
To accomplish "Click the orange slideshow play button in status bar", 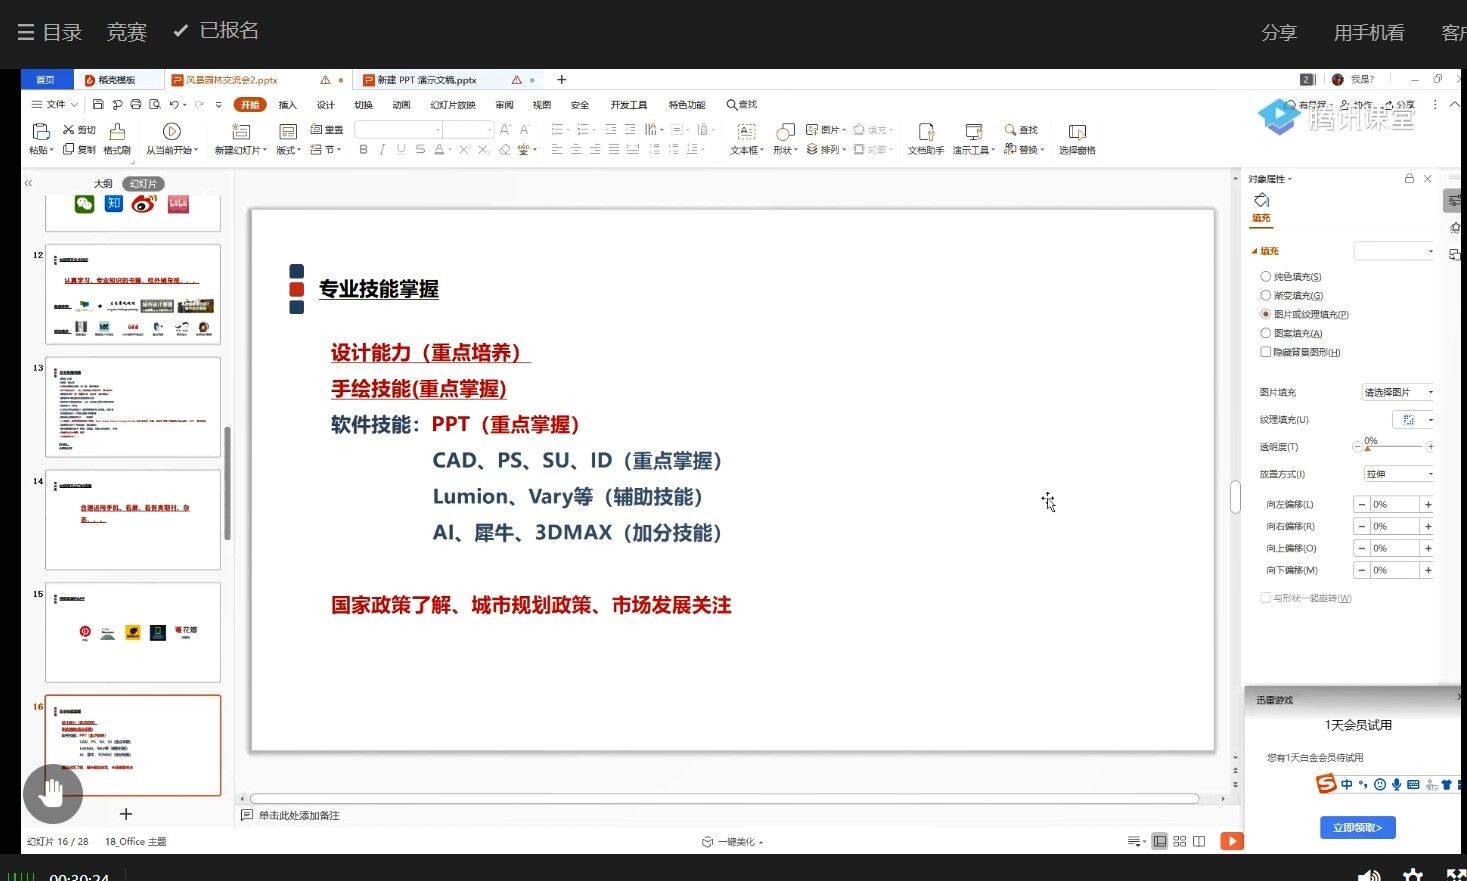I will (1232, 841).
